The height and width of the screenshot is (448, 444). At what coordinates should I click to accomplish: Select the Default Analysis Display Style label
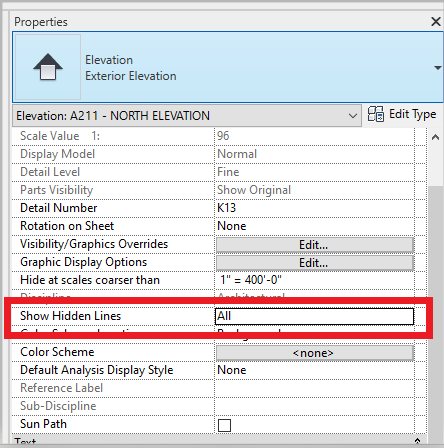97,370
